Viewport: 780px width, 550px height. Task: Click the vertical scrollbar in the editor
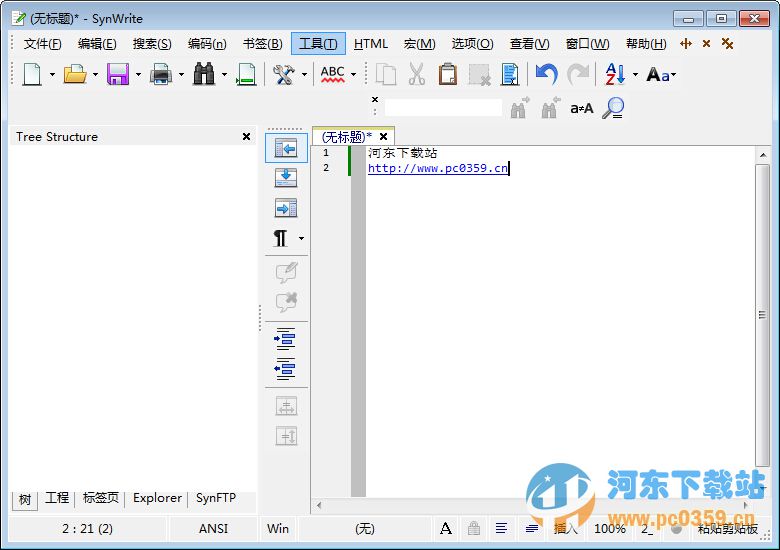tap(762, 315)
